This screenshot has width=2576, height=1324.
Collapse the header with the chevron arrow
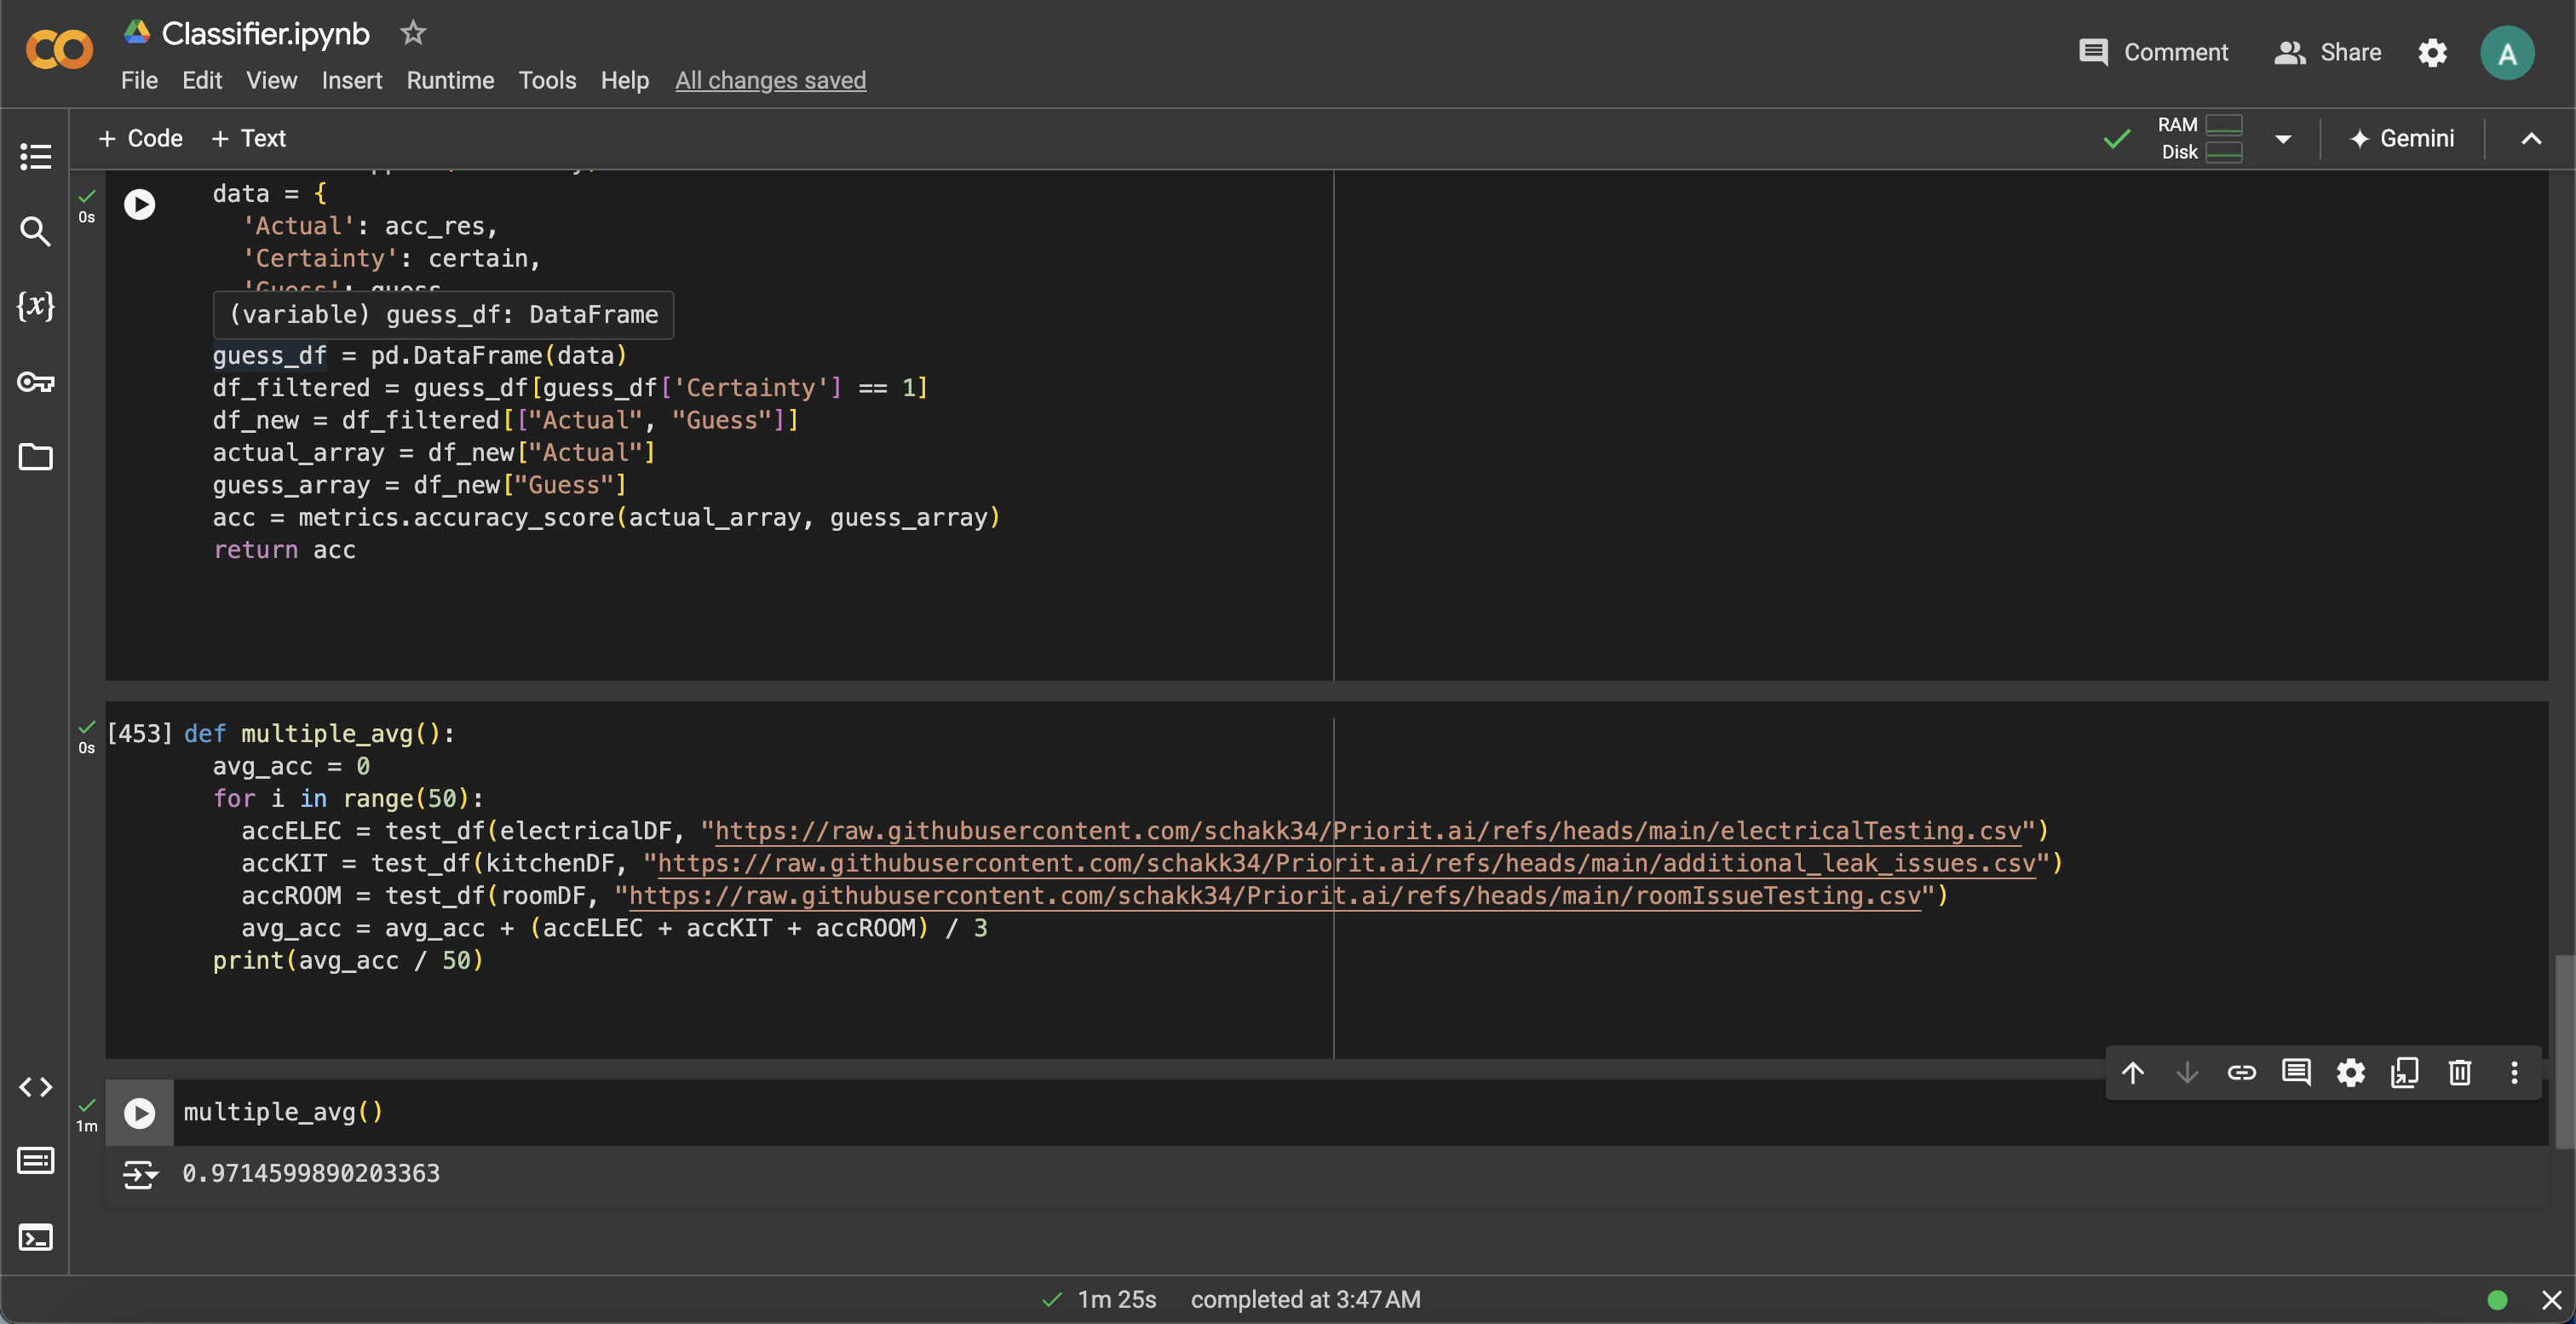coord(2530,139)
